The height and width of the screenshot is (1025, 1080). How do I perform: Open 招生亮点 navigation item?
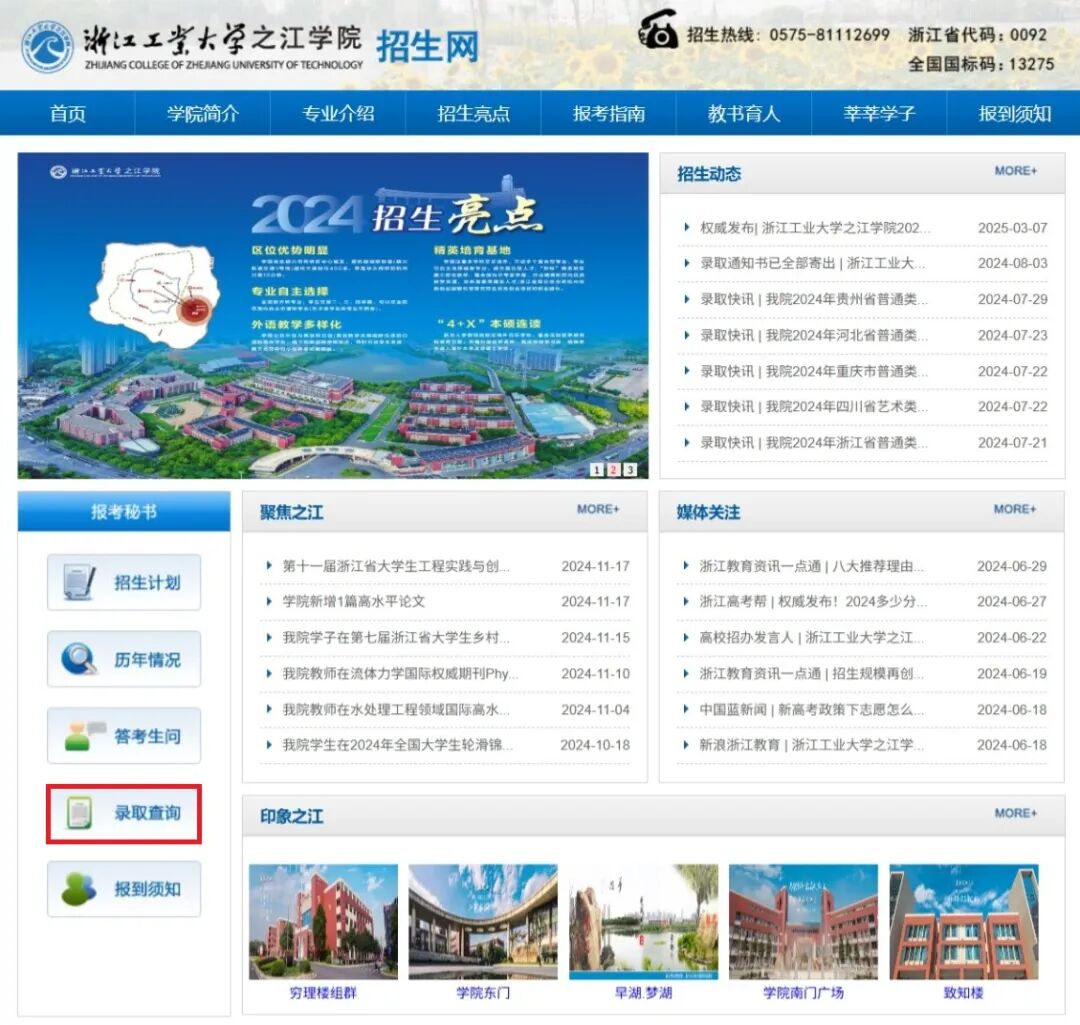(x=473, y=113)
